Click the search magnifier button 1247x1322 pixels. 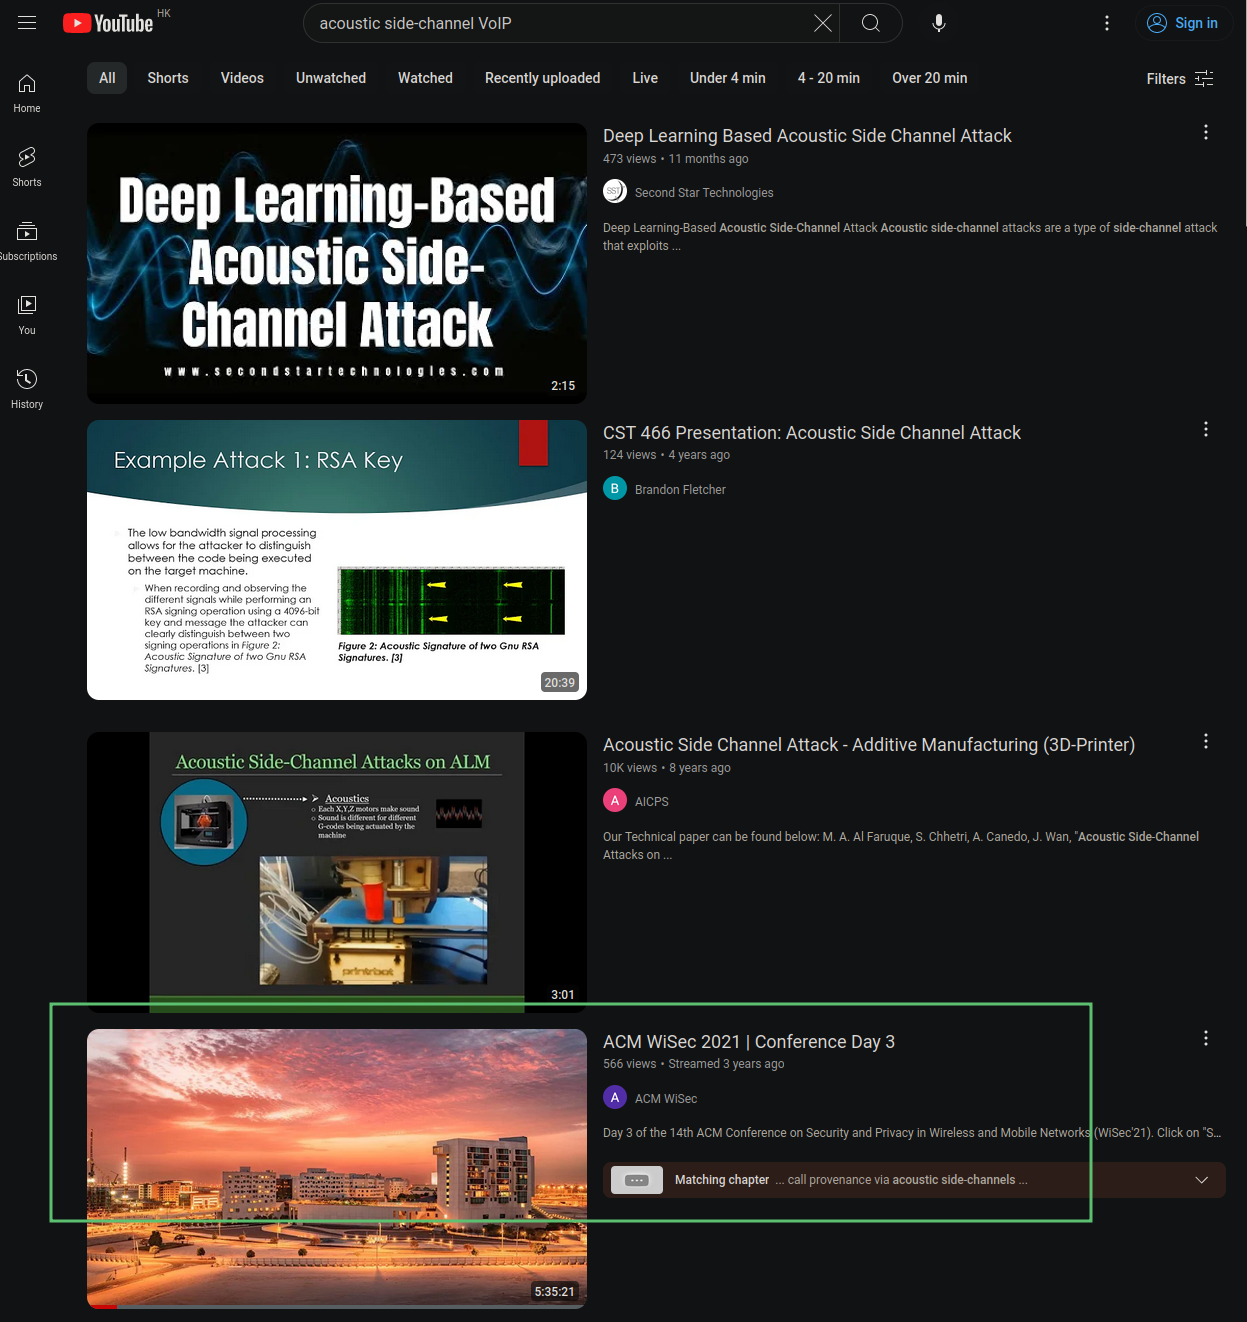pyautogui.click(x=871, y=23)
